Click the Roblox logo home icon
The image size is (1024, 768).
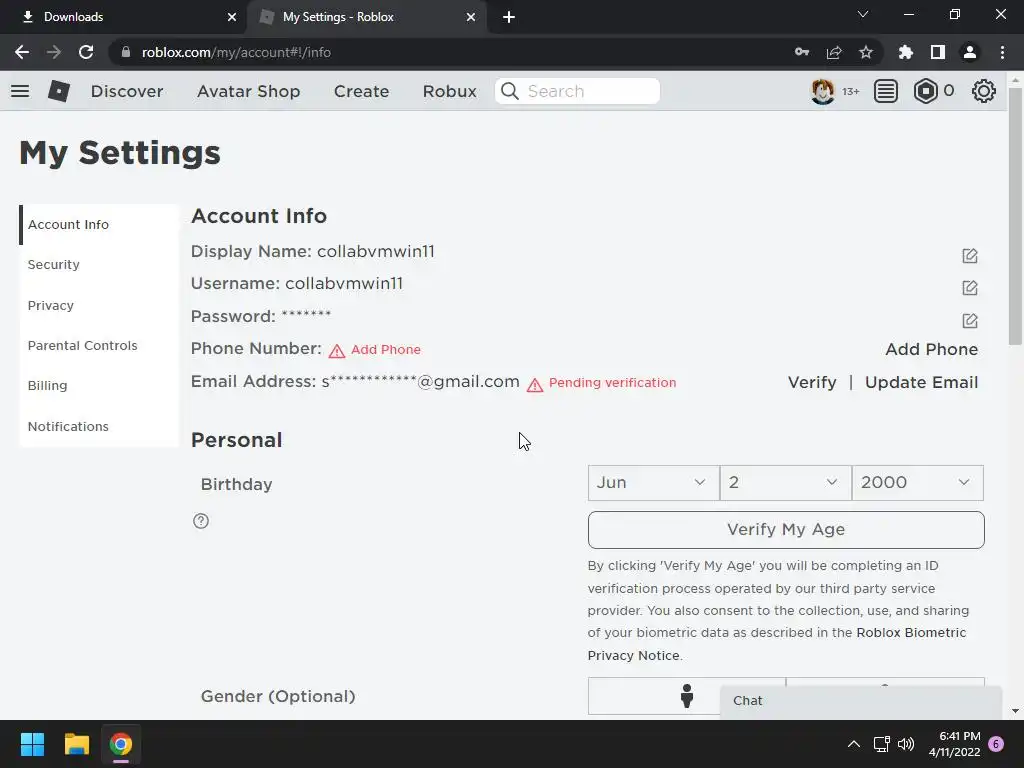(x=59, y=91)
